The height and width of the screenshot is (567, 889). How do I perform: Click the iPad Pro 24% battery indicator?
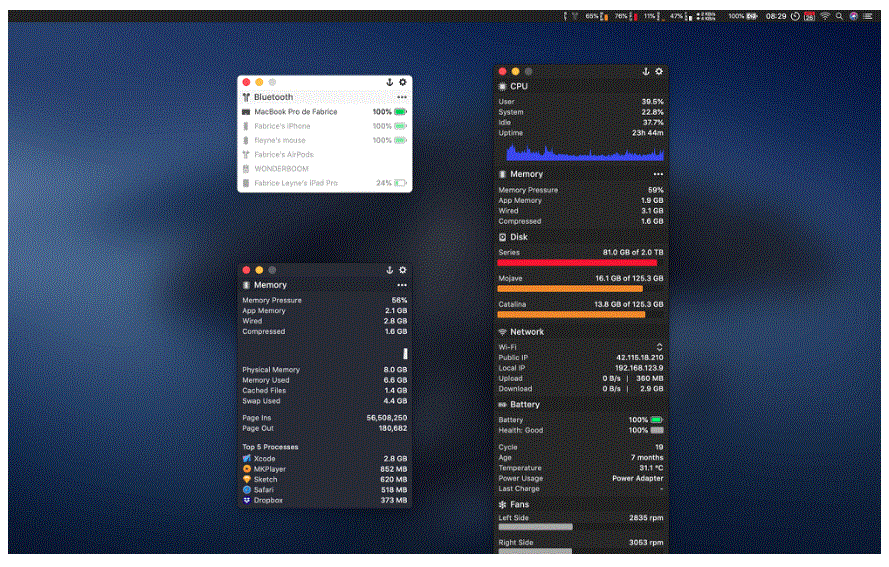pyautogui.click(x=391, y=183)
